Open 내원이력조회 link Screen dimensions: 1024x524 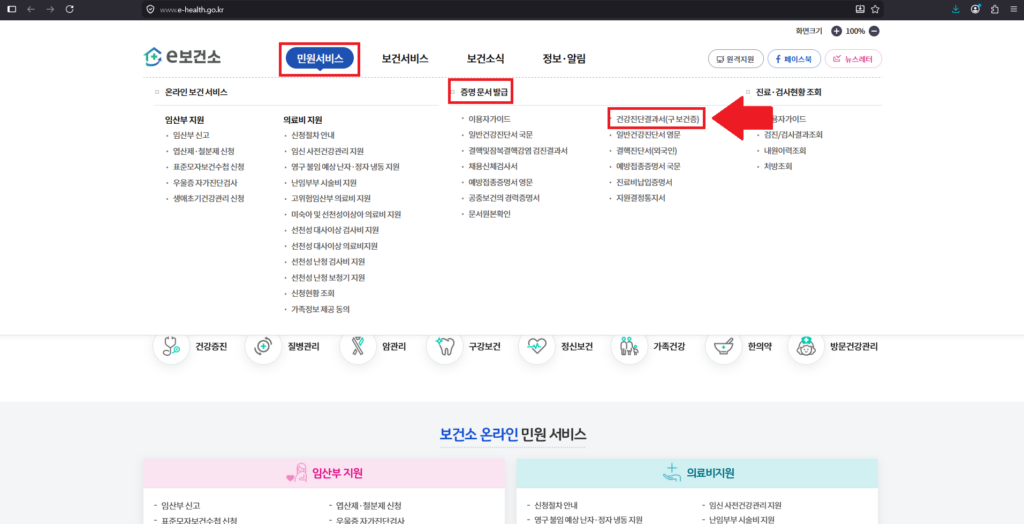click(785, 151)
